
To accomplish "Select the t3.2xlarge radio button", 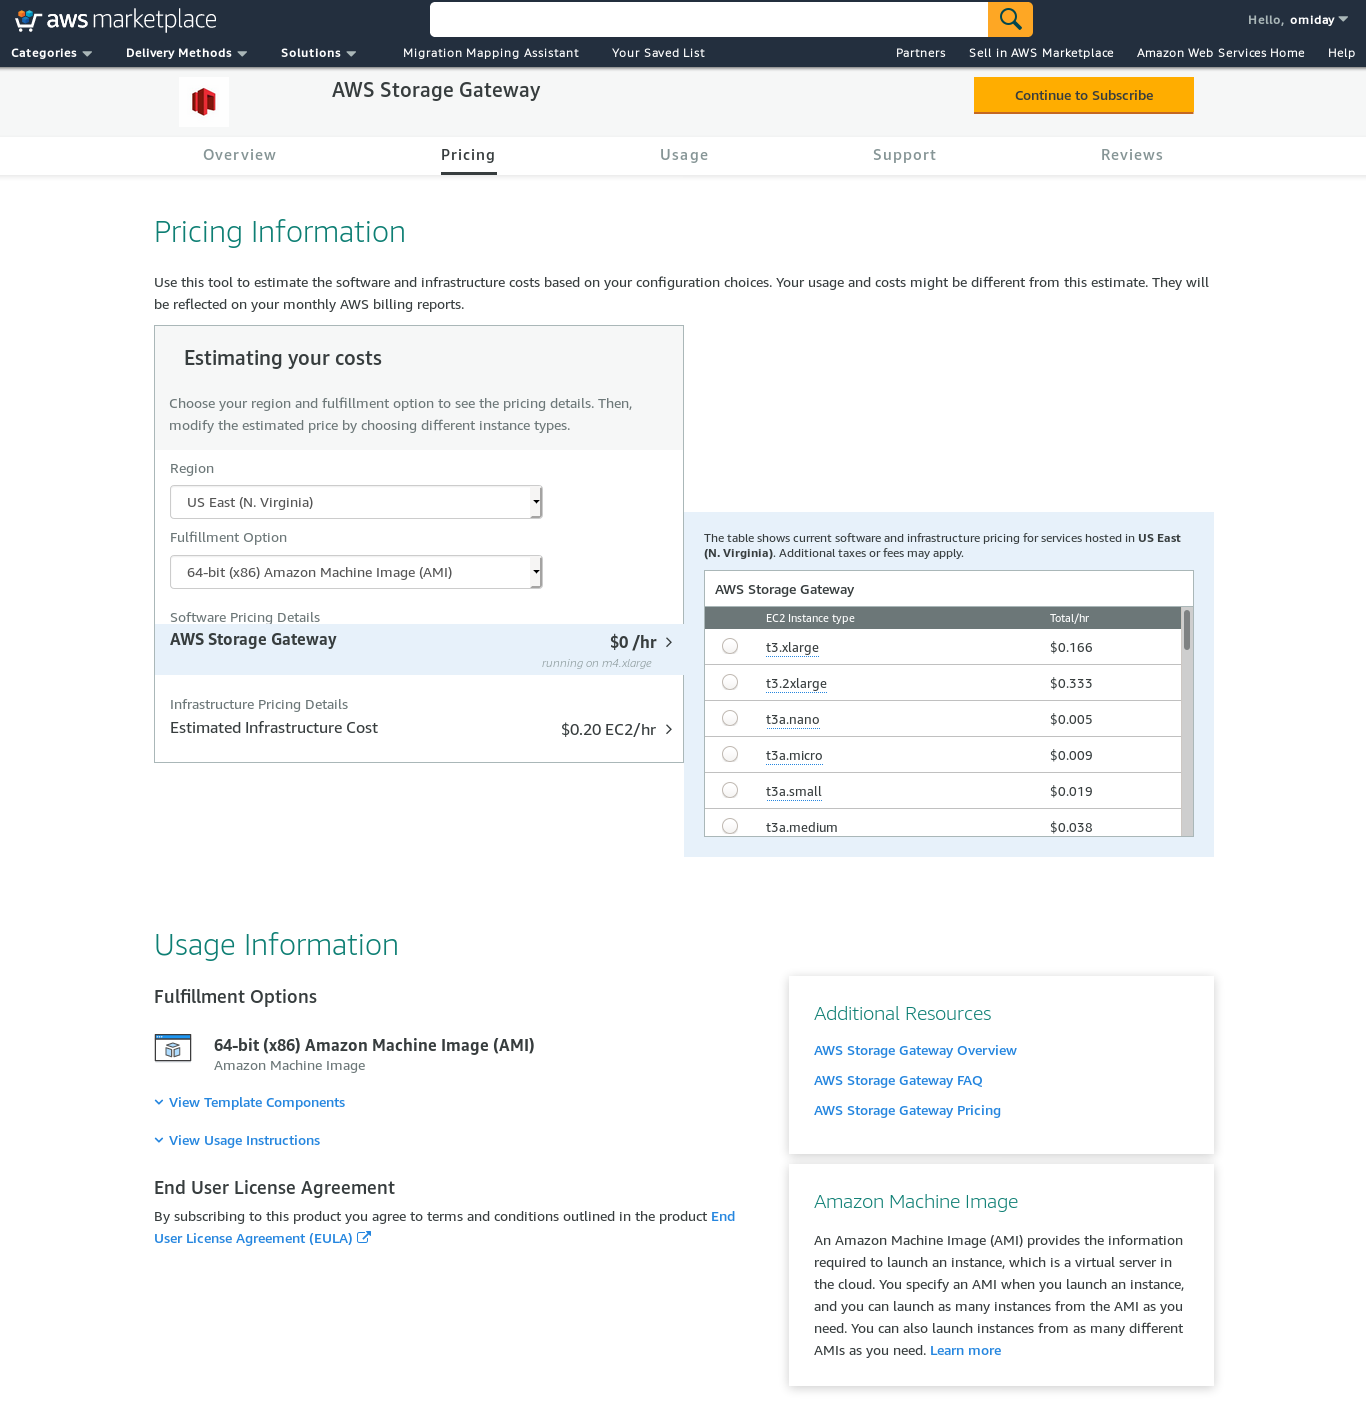I will 730,682.
